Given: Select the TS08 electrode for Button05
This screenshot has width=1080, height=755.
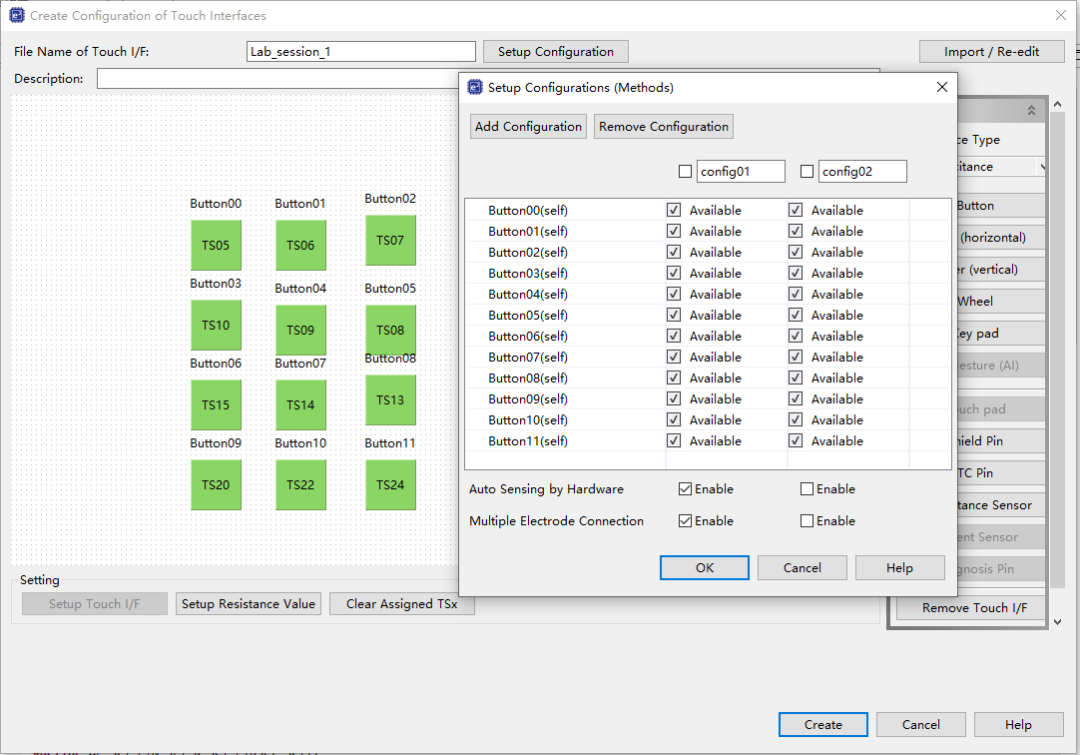Looking at the screenshot, I should point(390,330).
